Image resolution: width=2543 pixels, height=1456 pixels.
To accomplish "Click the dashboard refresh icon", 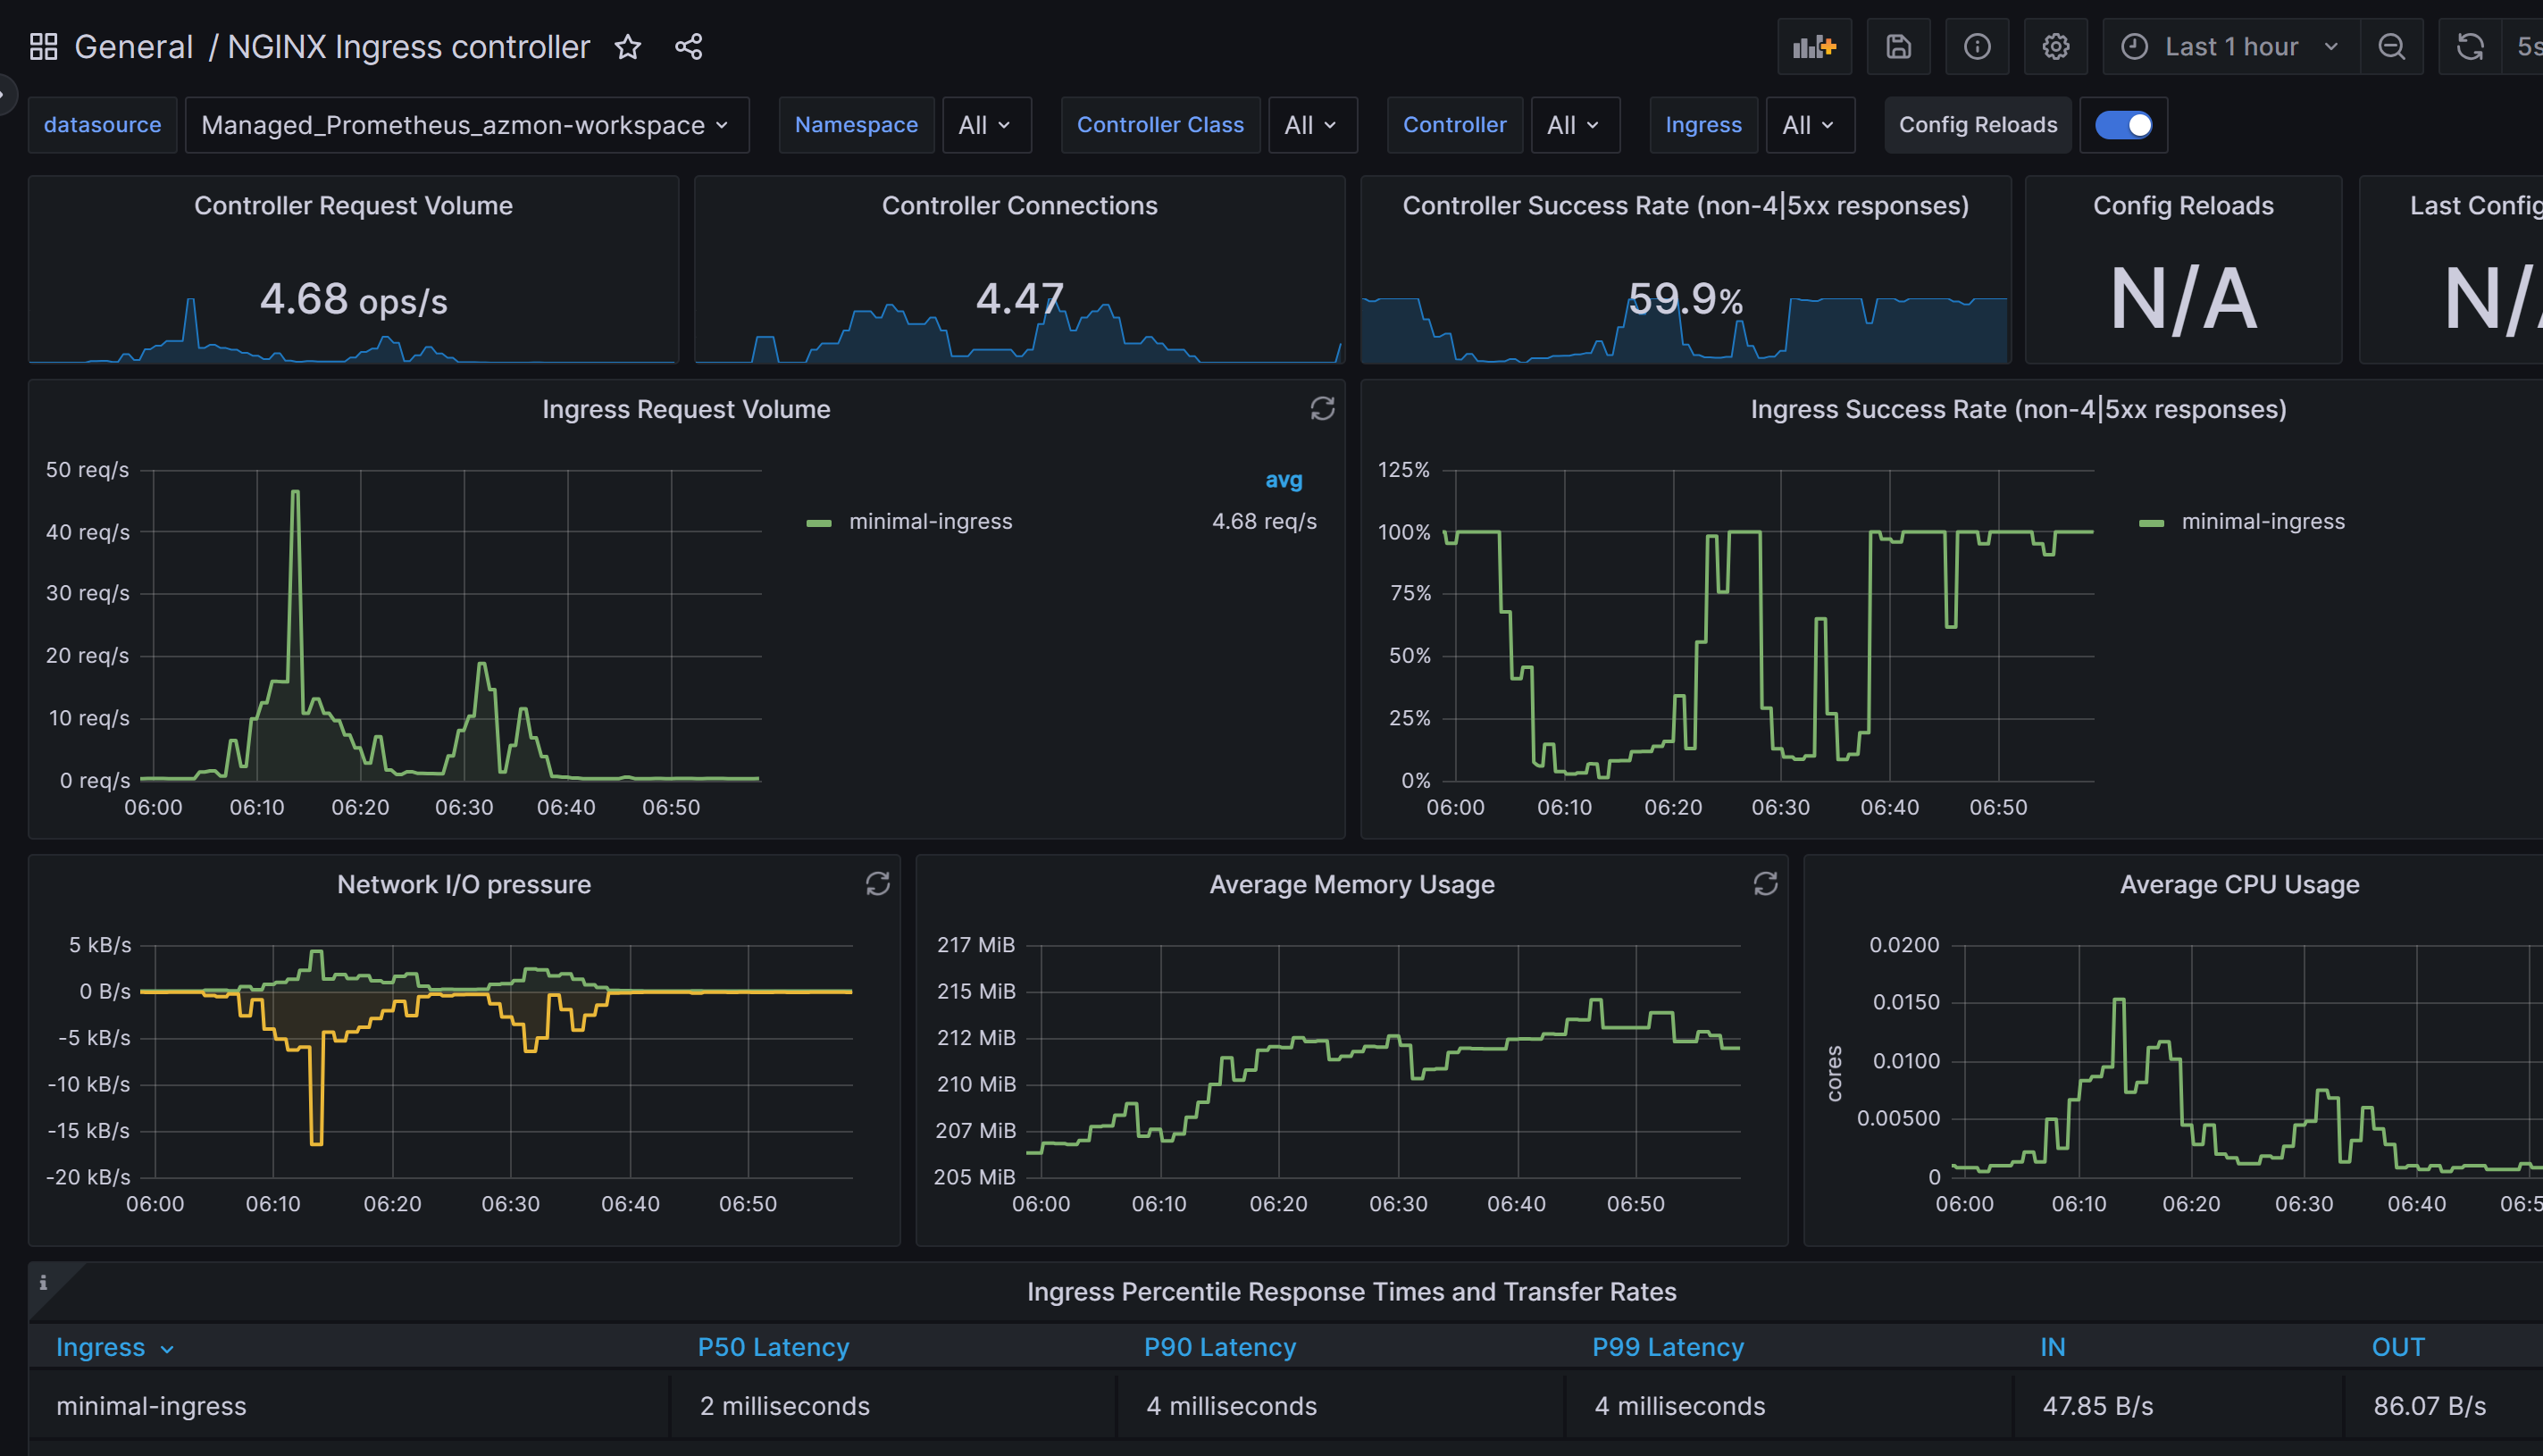I will [x=2470, y=46].
